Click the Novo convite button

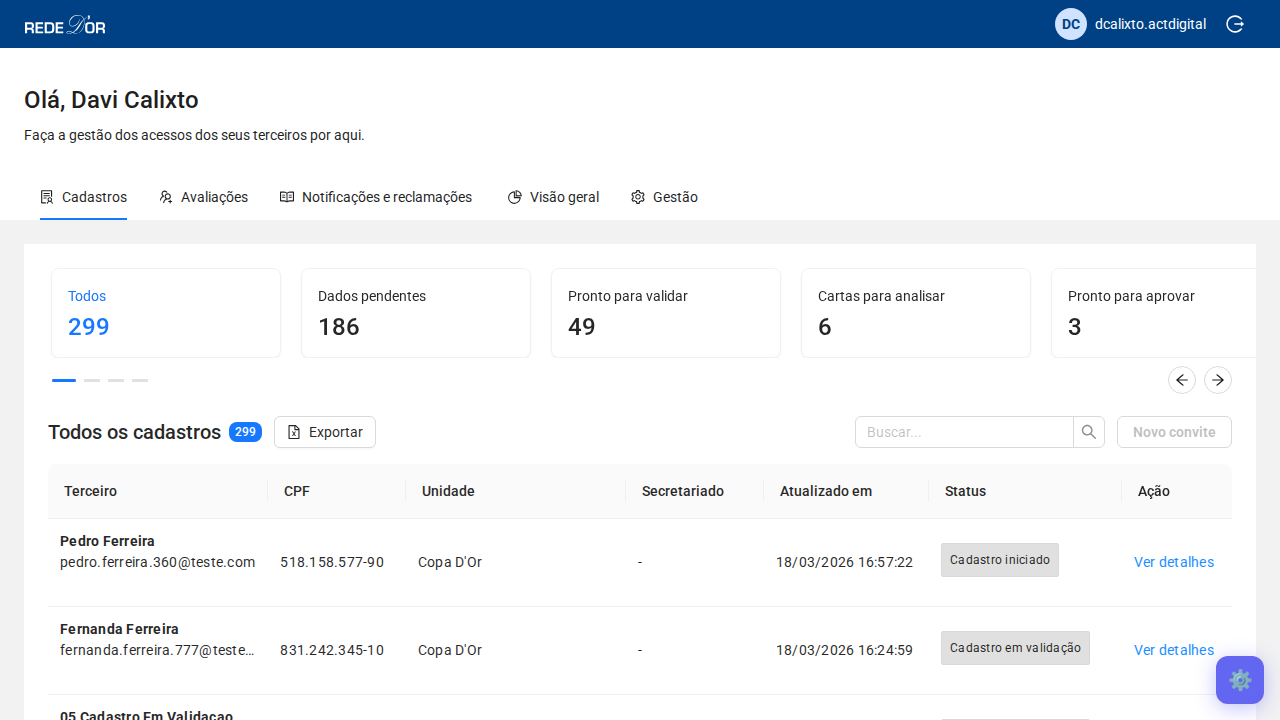tap(1173, 432)
